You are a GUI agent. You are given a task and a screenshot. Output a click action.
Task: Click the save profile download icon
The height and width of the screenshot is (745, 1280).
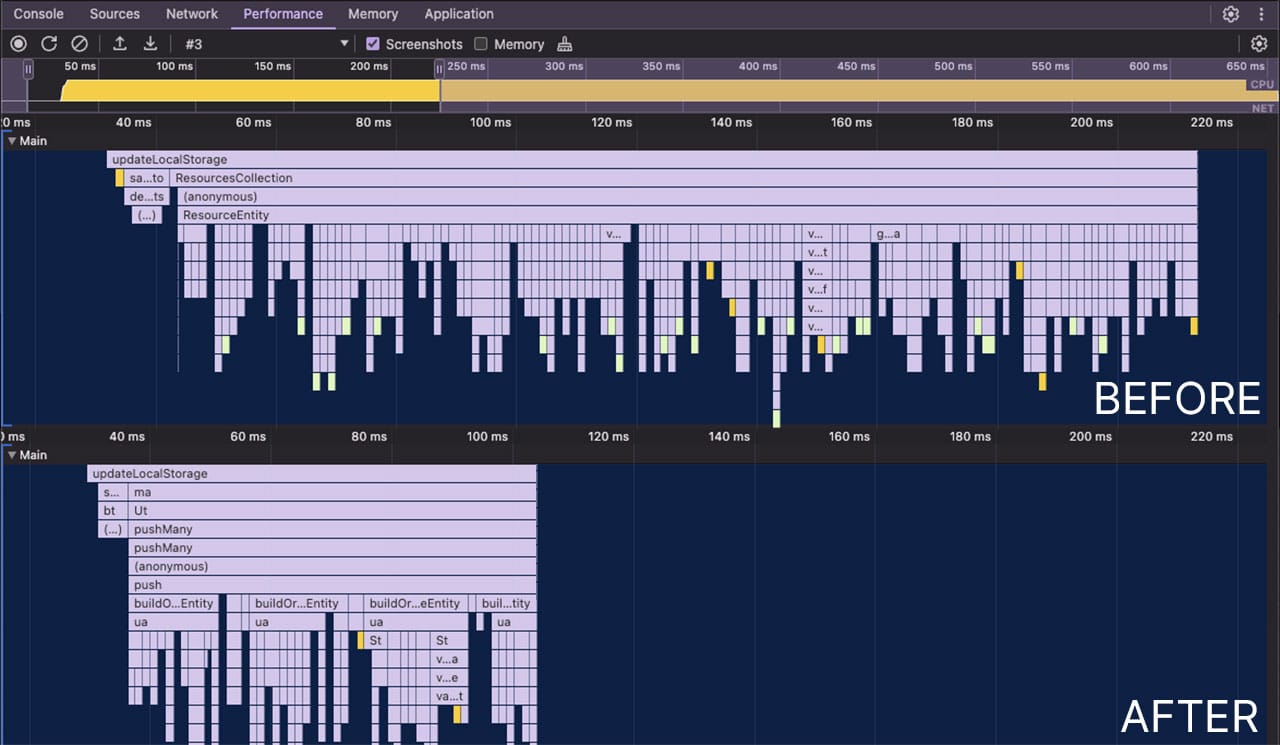[x=150, y=44]
